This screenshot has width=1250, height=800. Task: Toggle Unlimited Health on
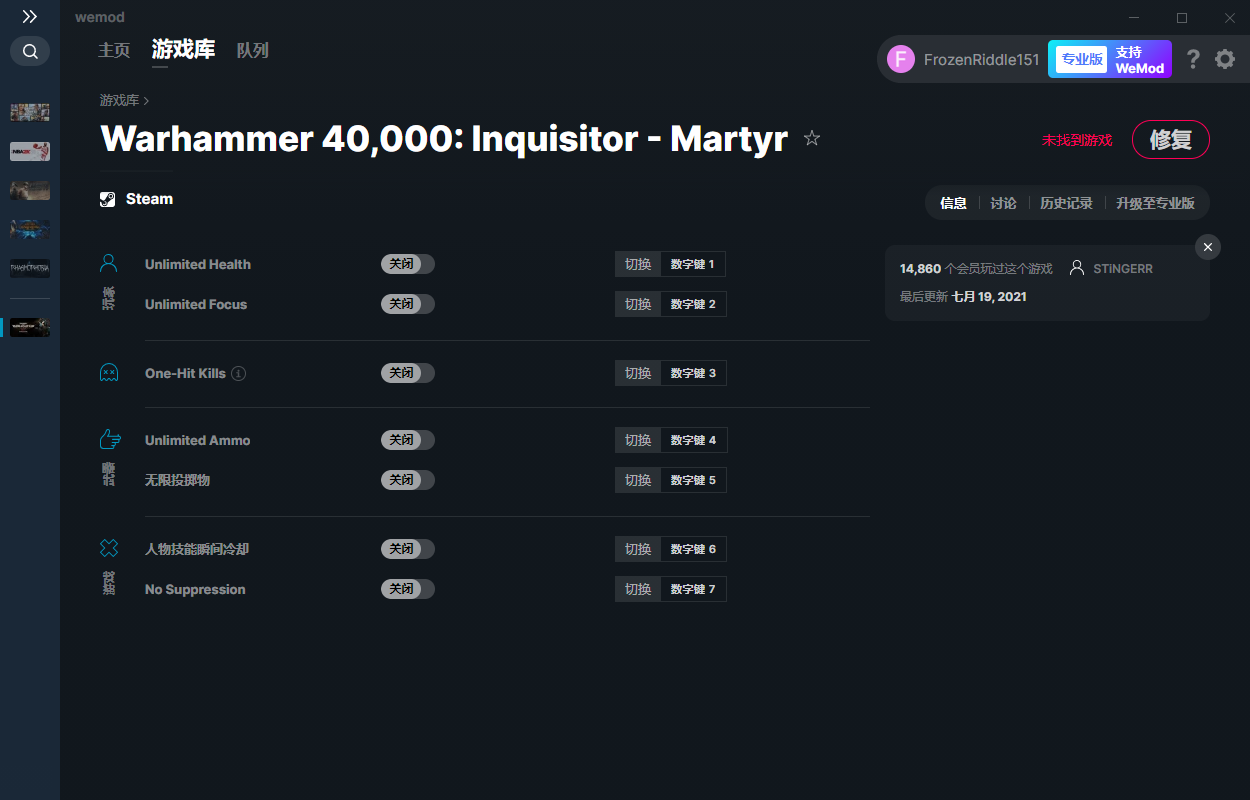coord(408,264)
